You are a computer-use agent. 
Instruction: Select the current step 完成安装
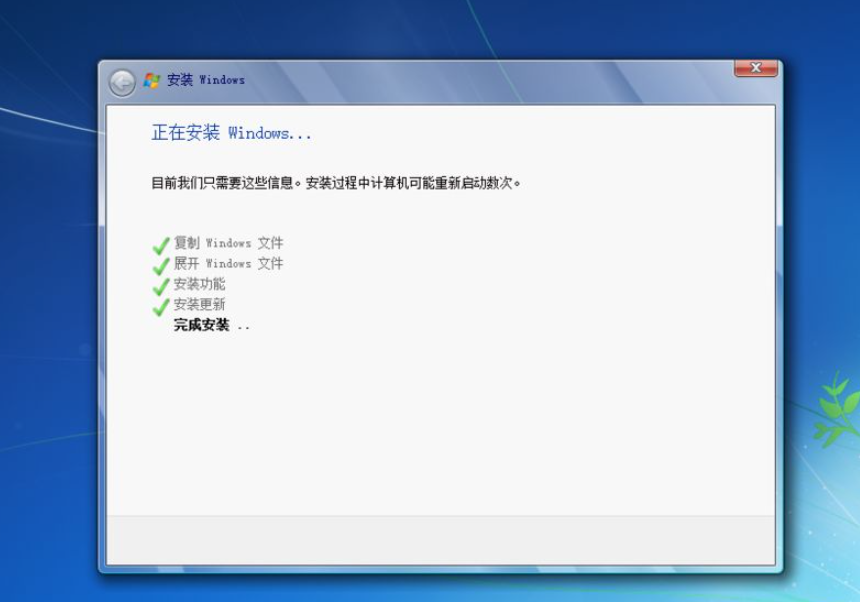click(x=201, y=325)
